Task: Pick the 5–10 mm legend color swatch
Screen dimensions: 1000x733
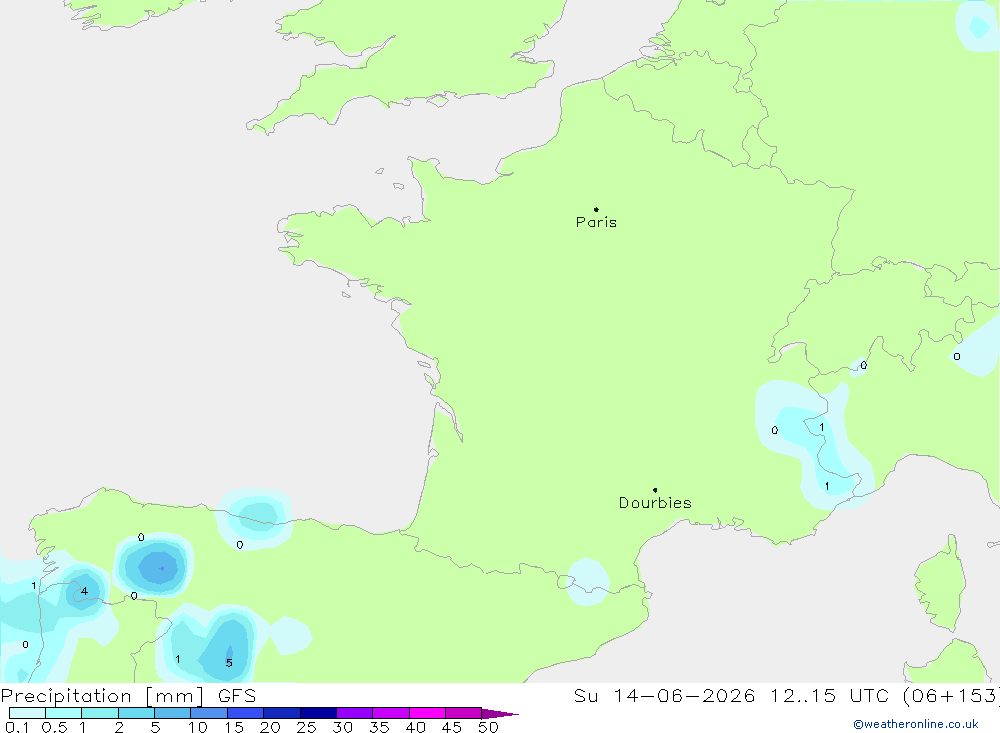Action: point(172,713)
